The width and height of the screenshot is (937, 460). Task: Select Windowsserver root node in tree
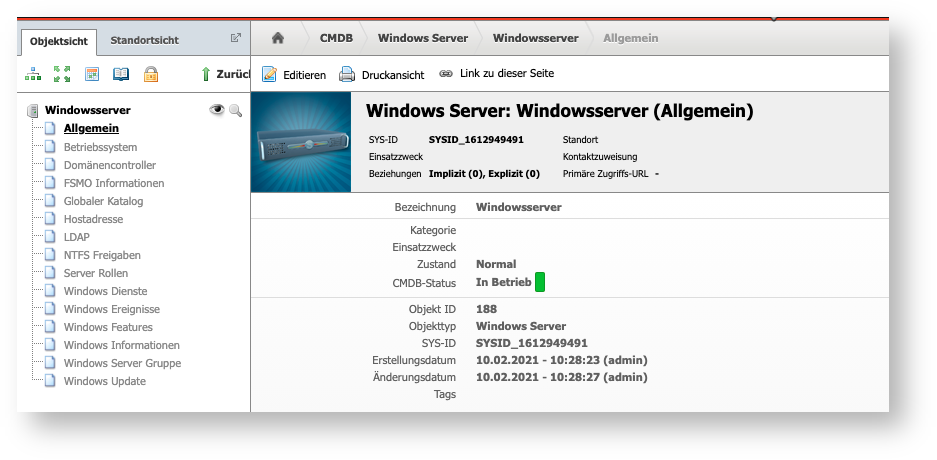[87, 110]
